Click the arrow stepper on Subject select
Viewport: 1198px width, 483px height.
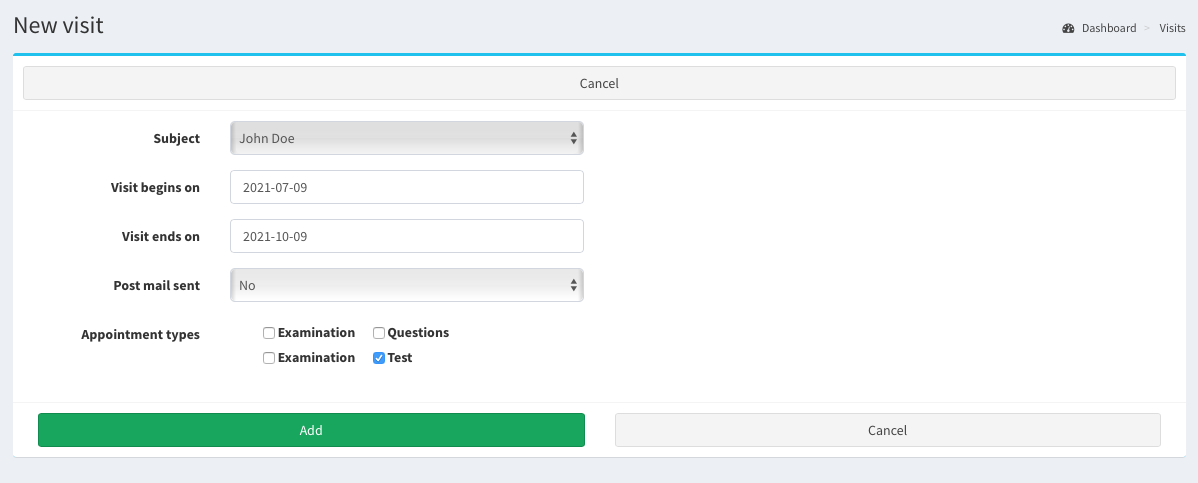[x=574, y=139]
